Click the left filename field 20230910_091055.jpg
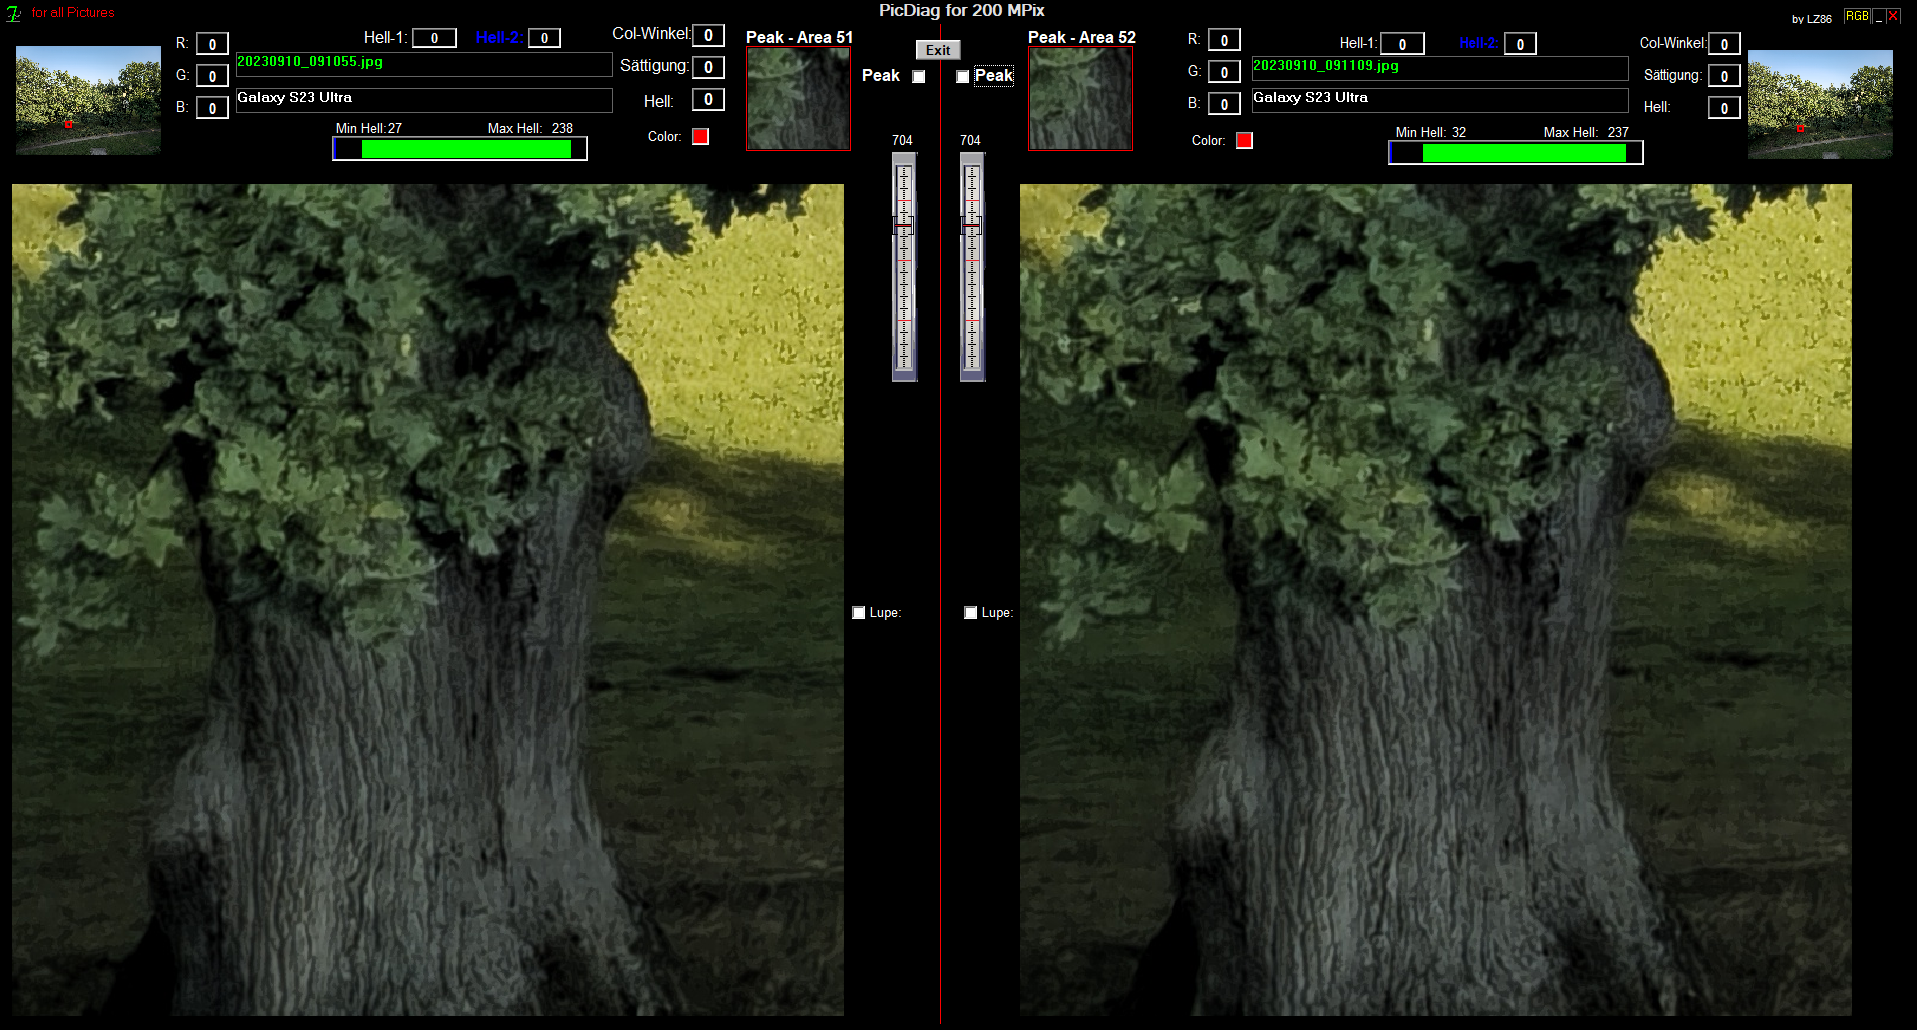Image resolution: width=1917 pixels, height=1030 pixels. [x=423, y=63]
